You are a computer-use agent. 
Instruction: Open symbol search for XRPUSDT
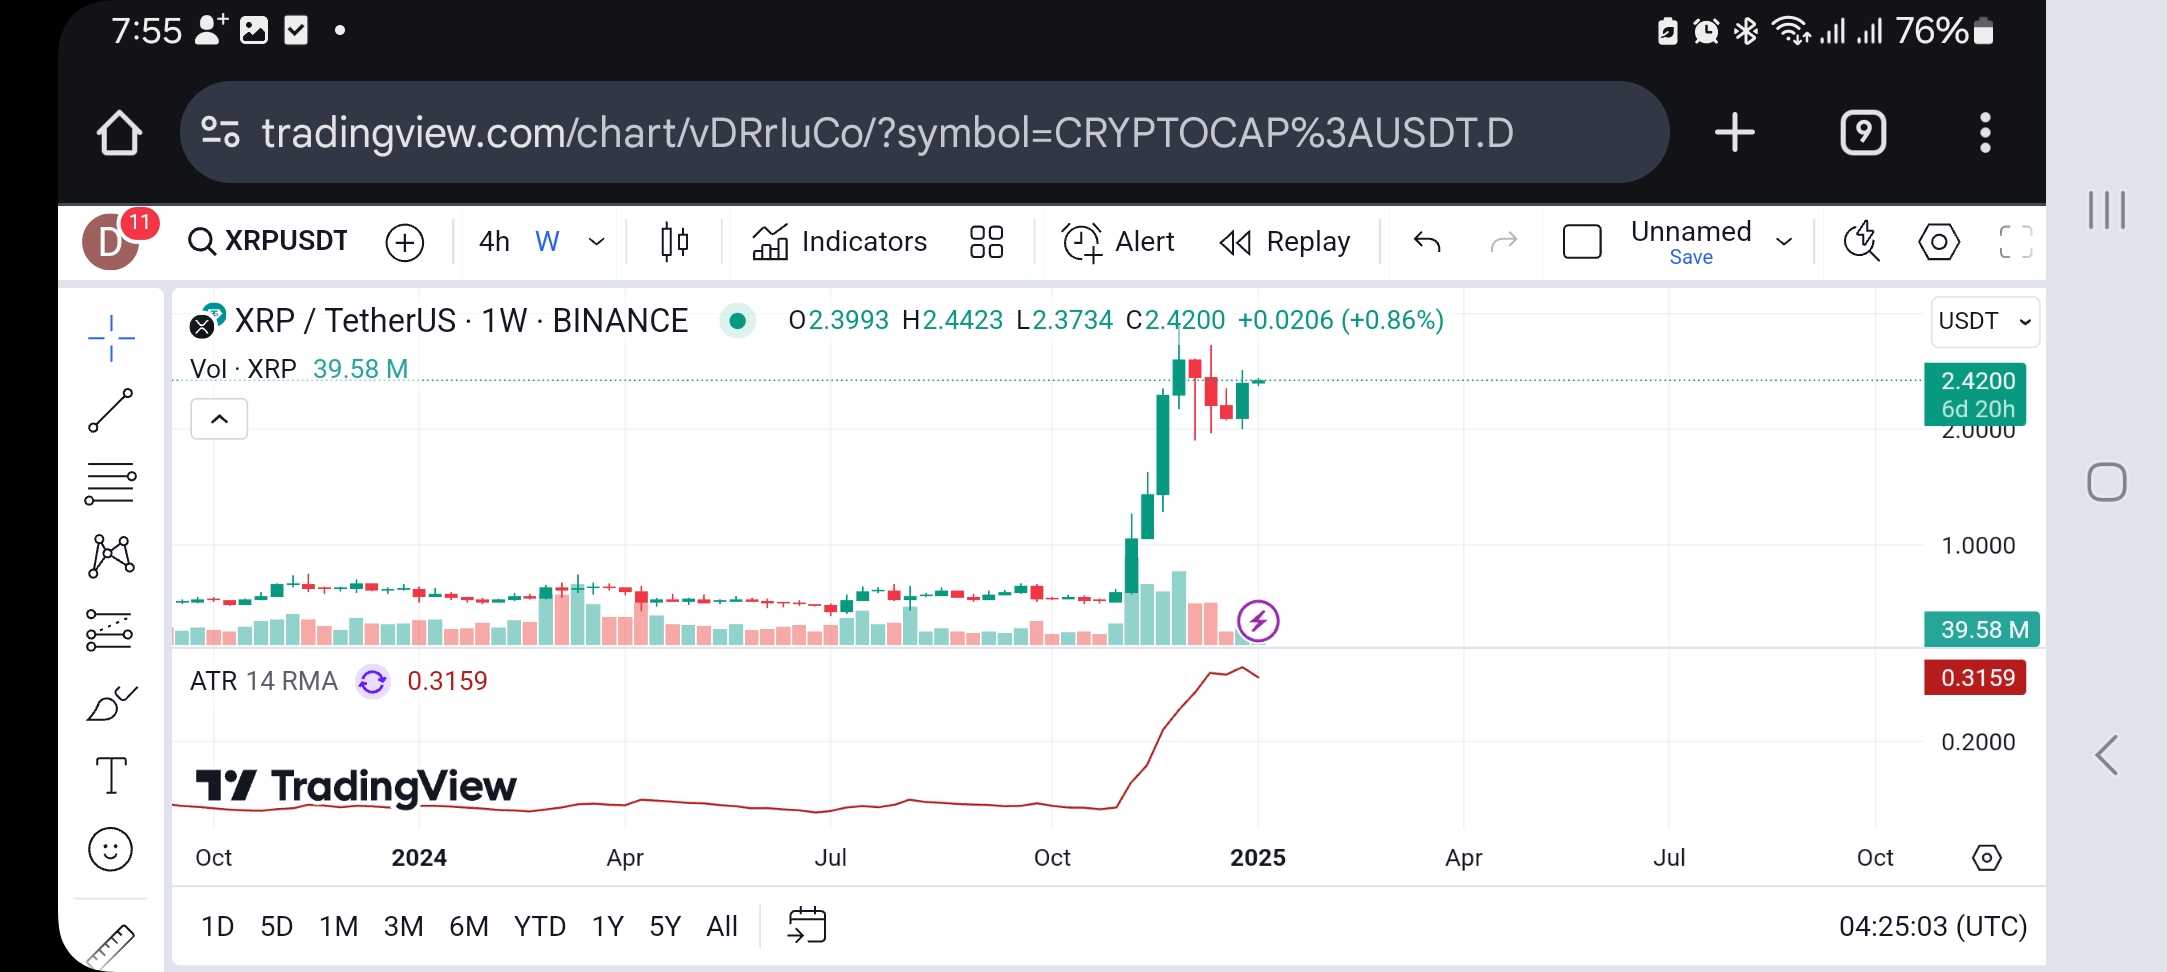tap(268, 241)
